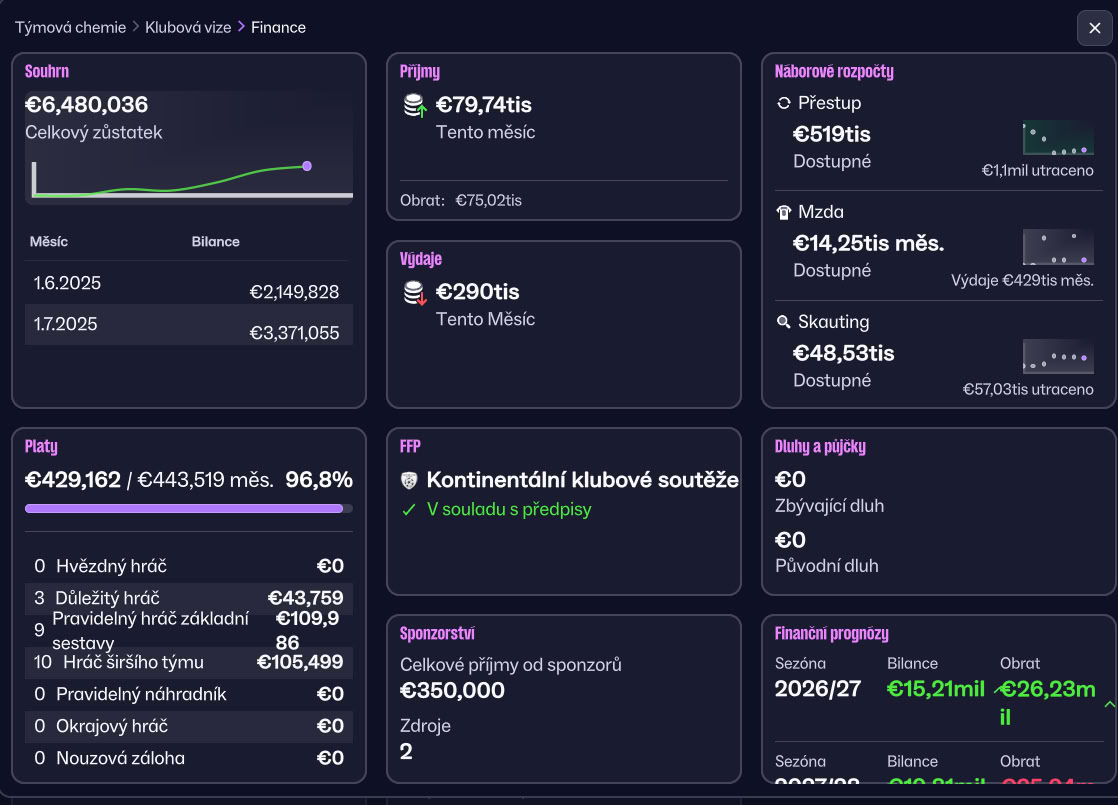Click the Přestup transfer arrows icon

(784, 103)
